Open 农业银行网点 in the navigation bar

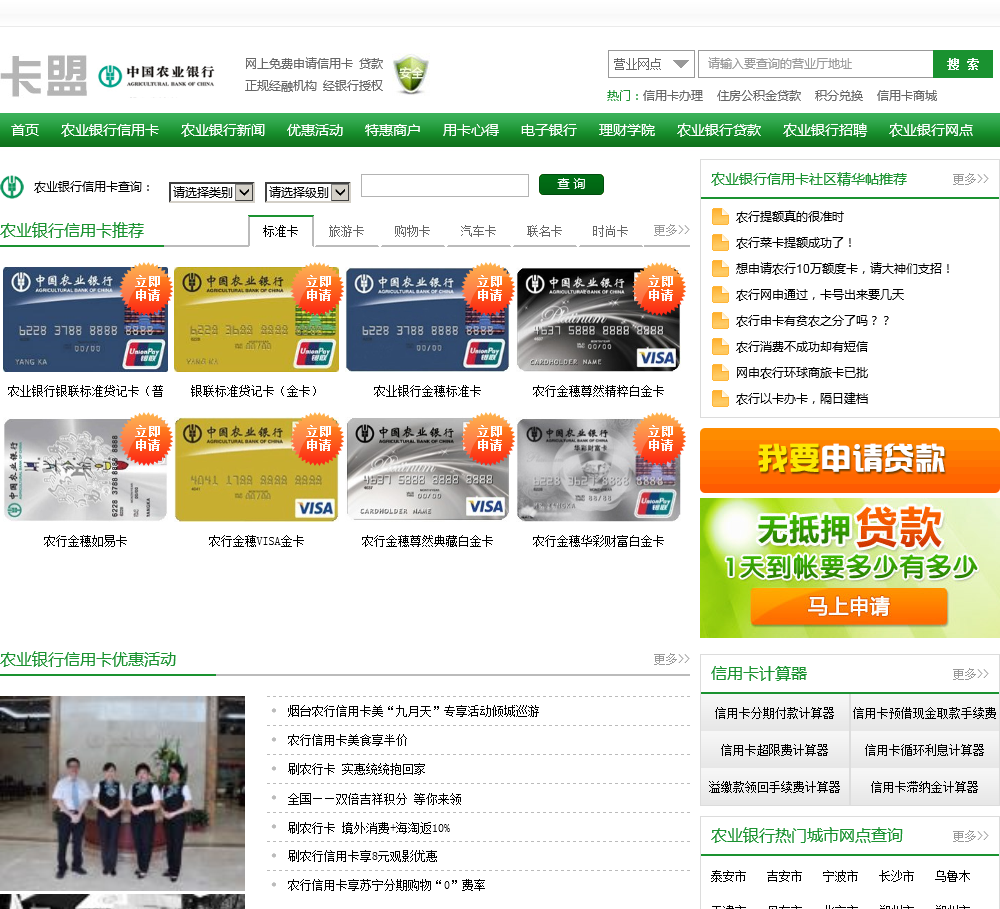point(931,130)
